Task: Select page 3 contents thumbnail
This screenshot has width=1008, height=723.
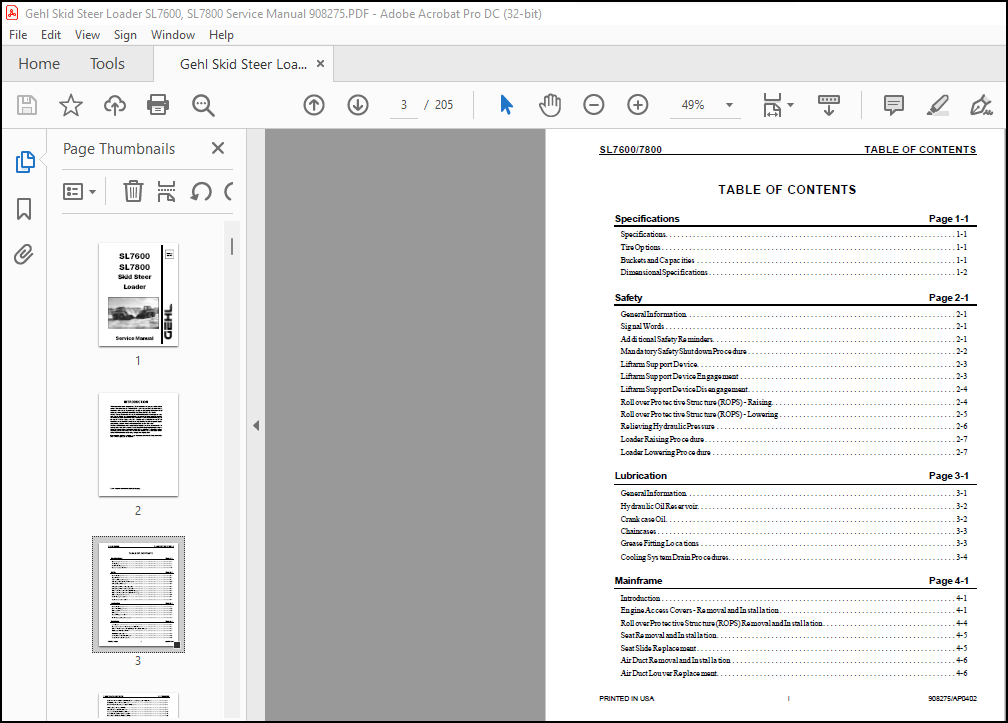Action: [x=138, y=594]
